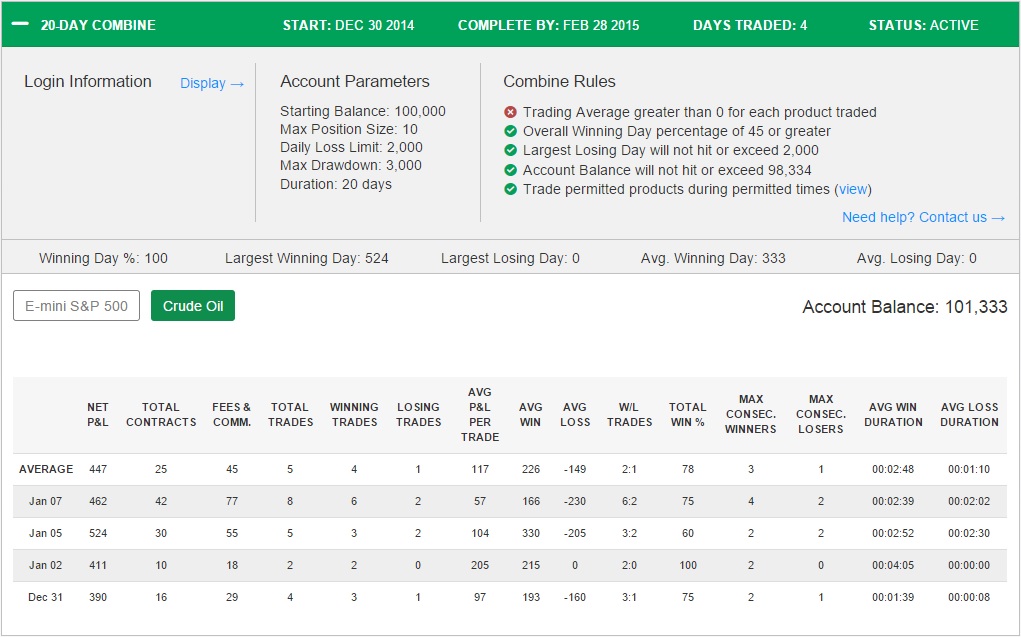
Task: Click the START: DEC 30 2014 text
Action: point(348,25)
